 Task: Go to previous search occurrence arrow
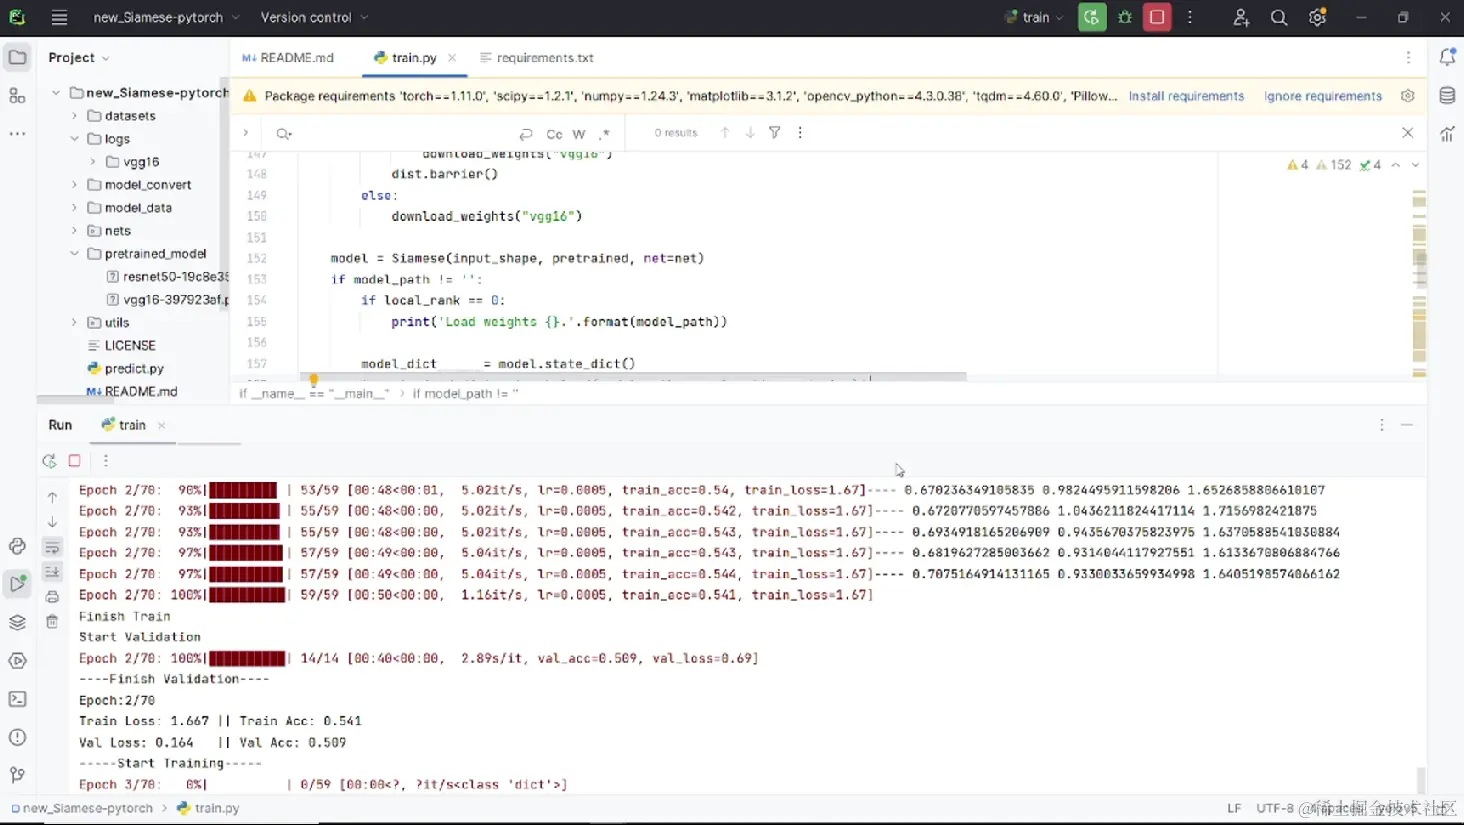coord(725,132)
